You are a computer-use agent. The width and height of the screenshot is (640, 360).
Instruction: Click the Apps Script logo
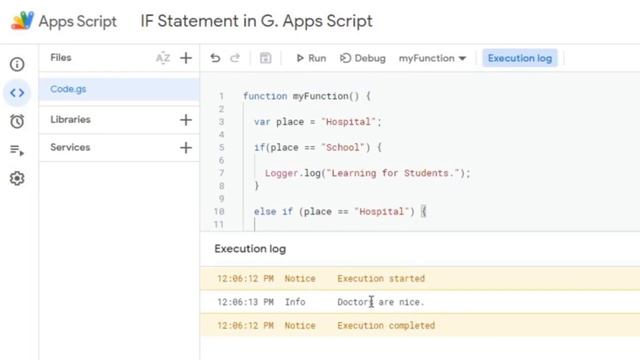point(22,21)
